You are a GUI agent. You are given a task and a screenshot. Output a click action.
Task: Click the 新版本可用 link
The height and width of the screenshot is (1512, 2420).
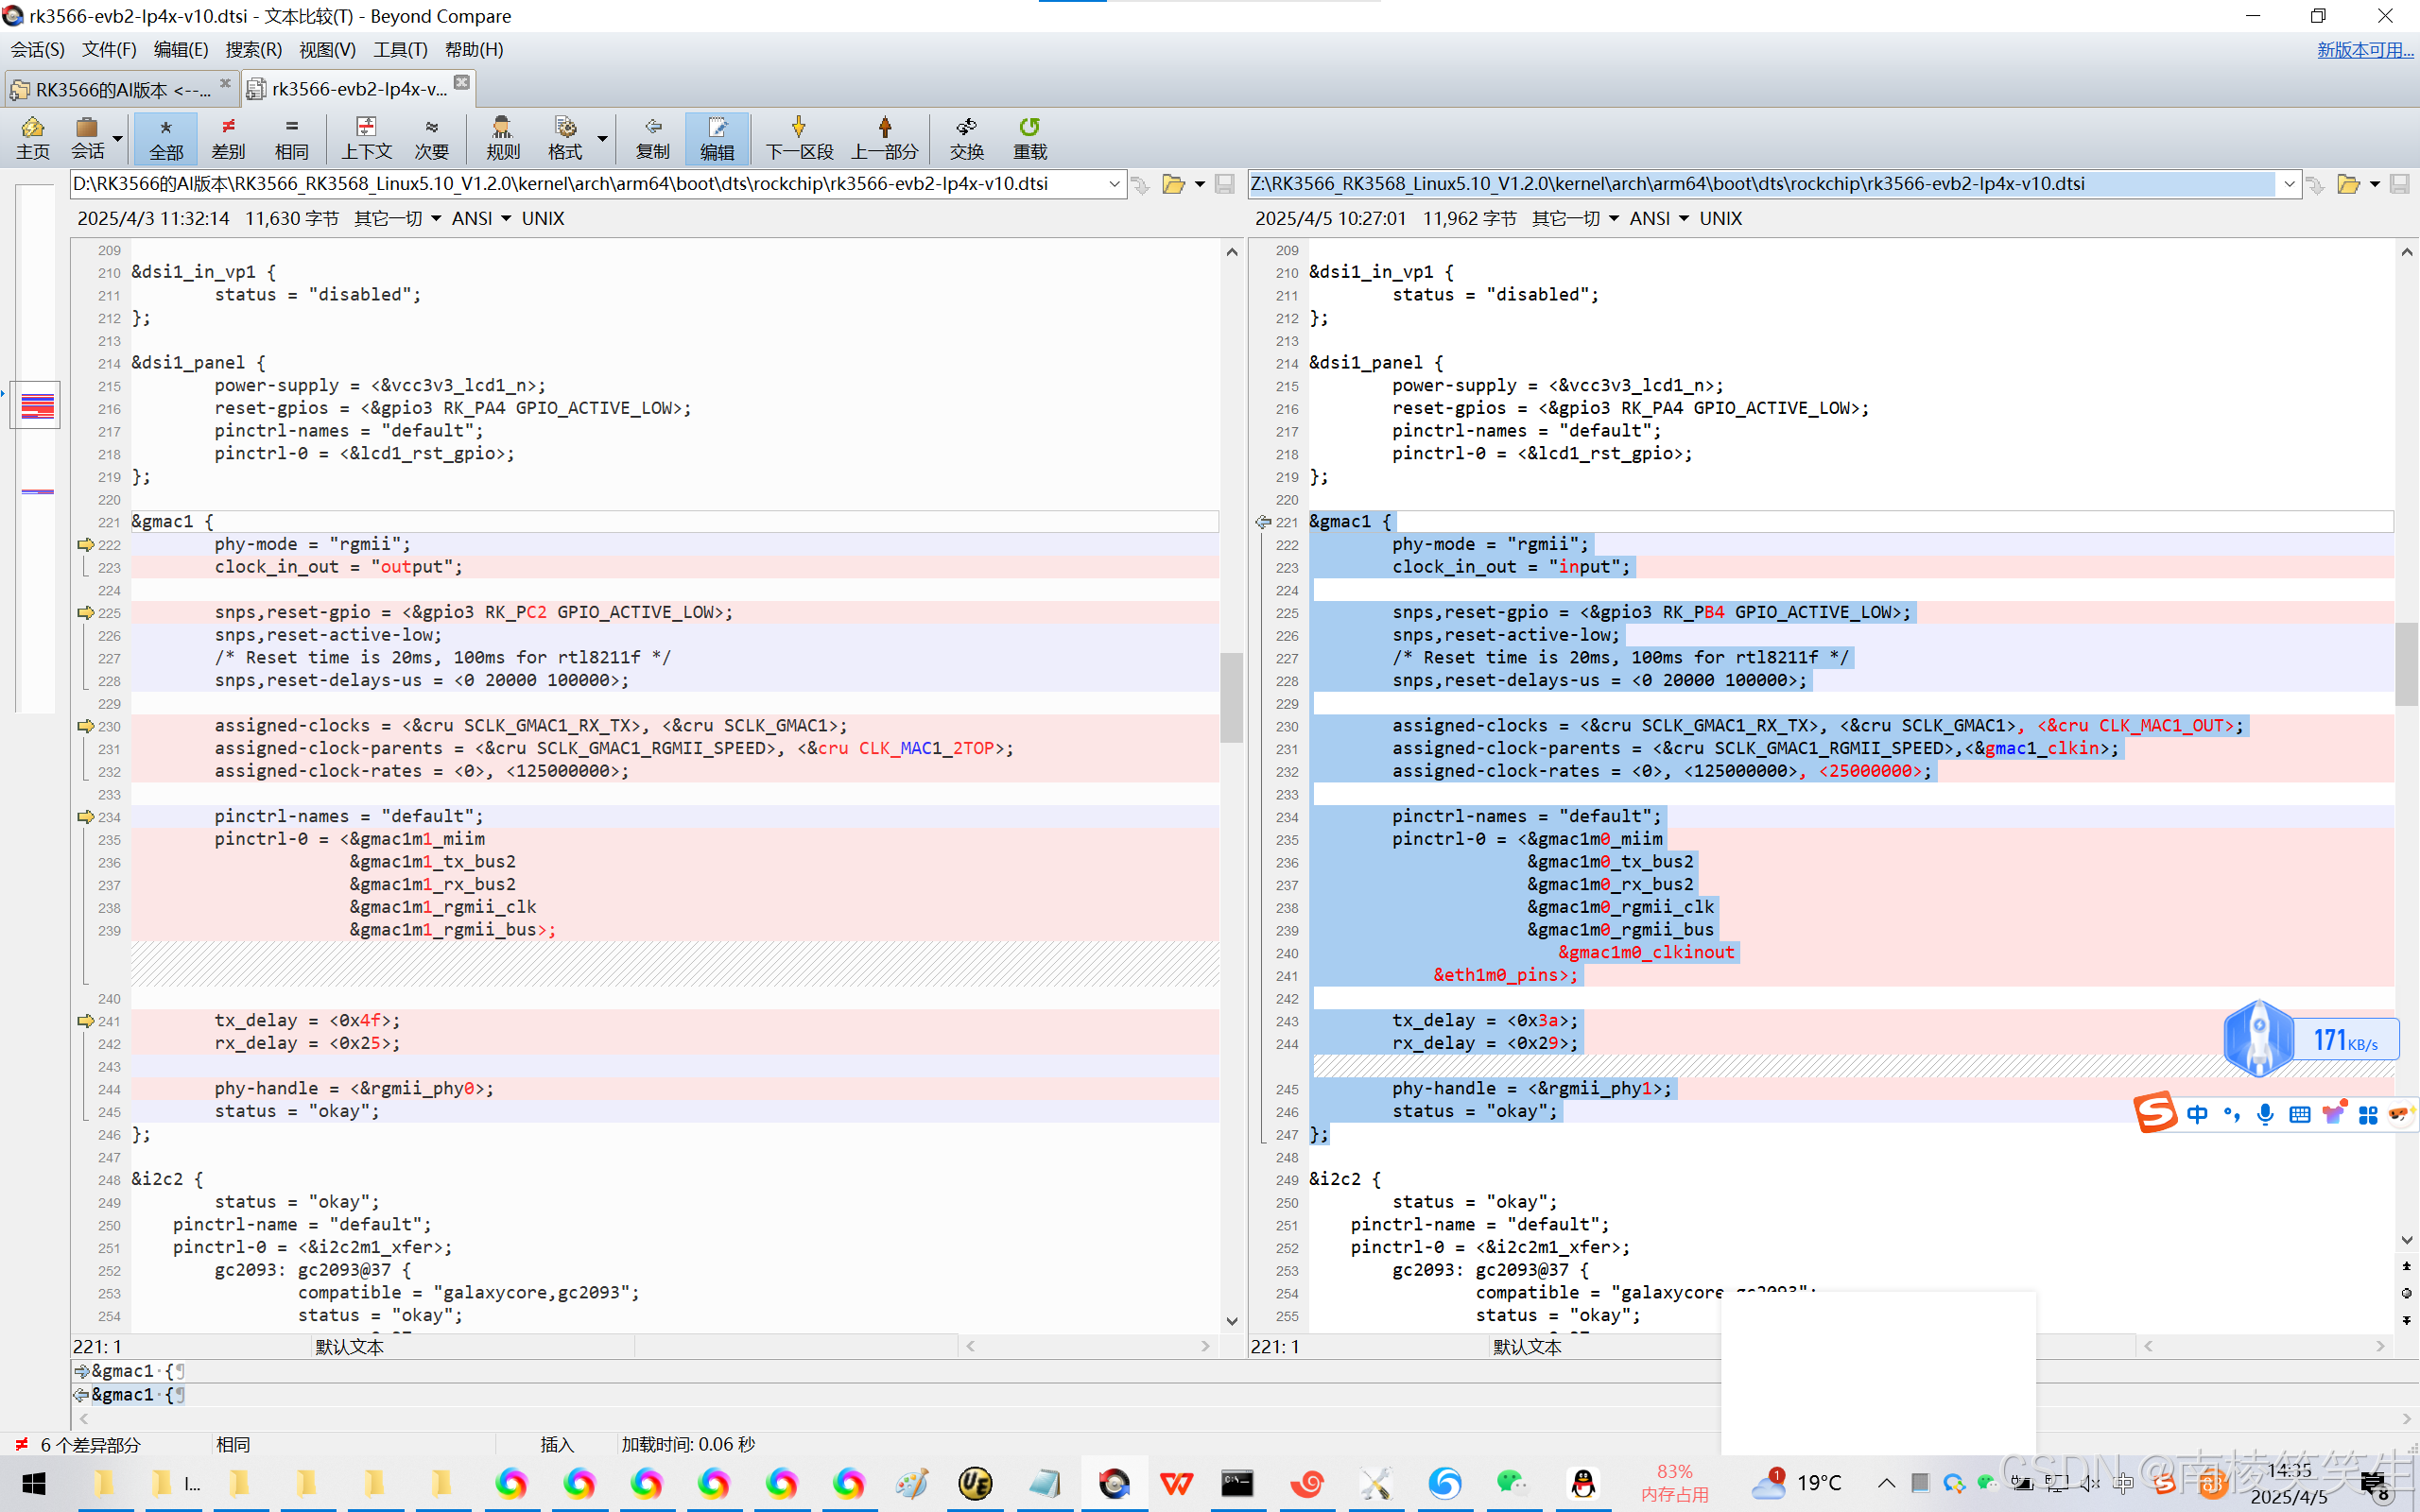coord(2364,49)
